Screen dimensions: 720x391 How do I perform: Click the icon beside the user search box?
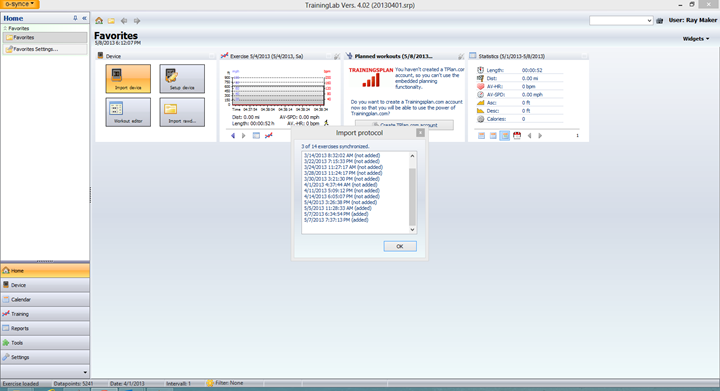tap(660, 21)
